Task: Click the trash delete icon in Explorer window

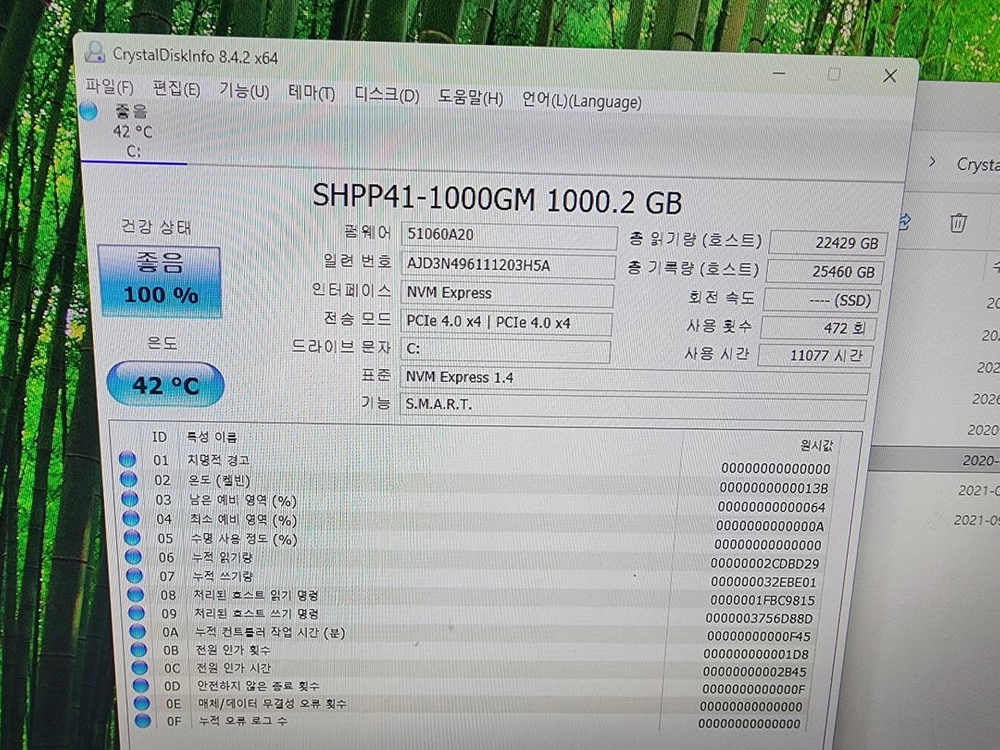Action: pos(957,223)
